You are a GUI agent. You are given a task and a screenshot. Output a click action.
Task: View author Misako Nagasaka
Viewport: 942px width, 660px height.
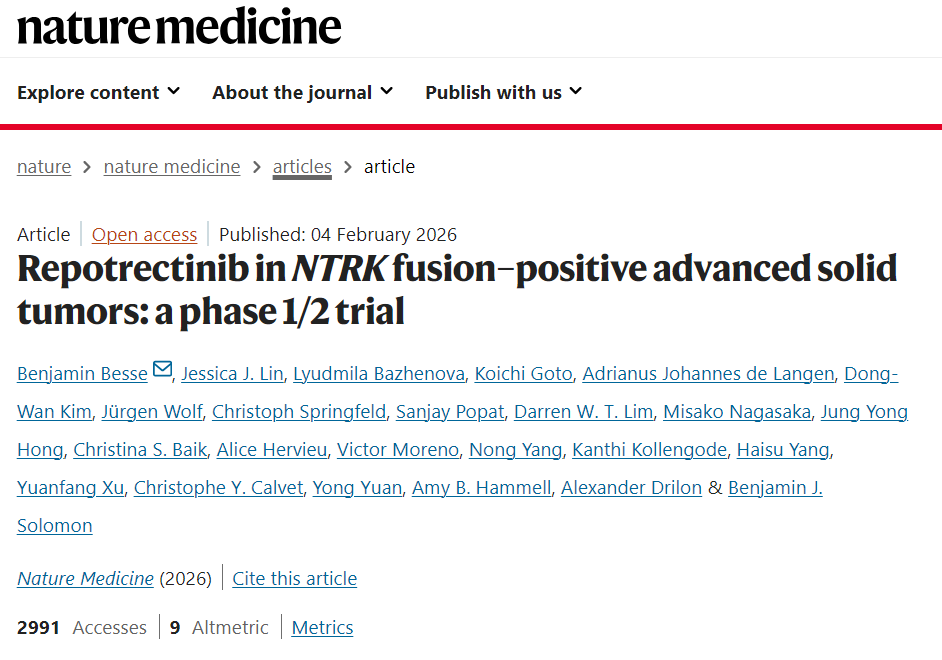(x=736, y=412)
